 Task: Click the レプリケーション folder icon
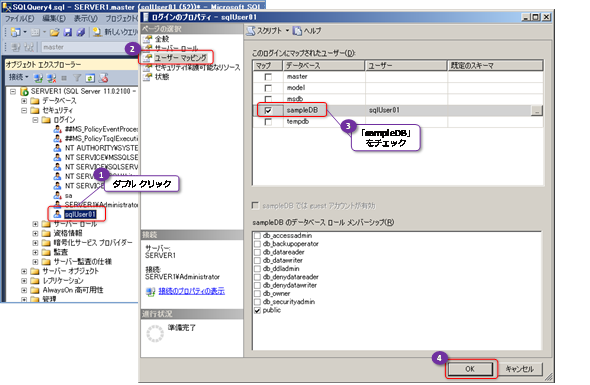35,280
